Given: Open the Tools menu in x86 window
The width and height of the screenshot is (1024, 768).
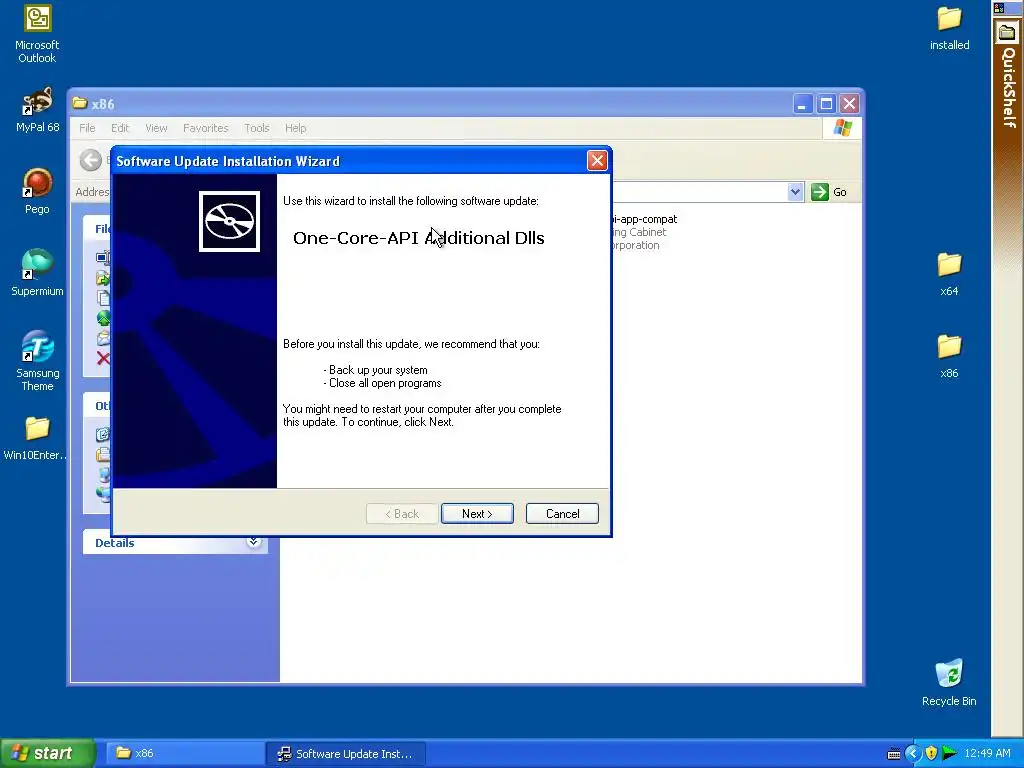Looking at the screenshot, I should (x=257, y=128).
